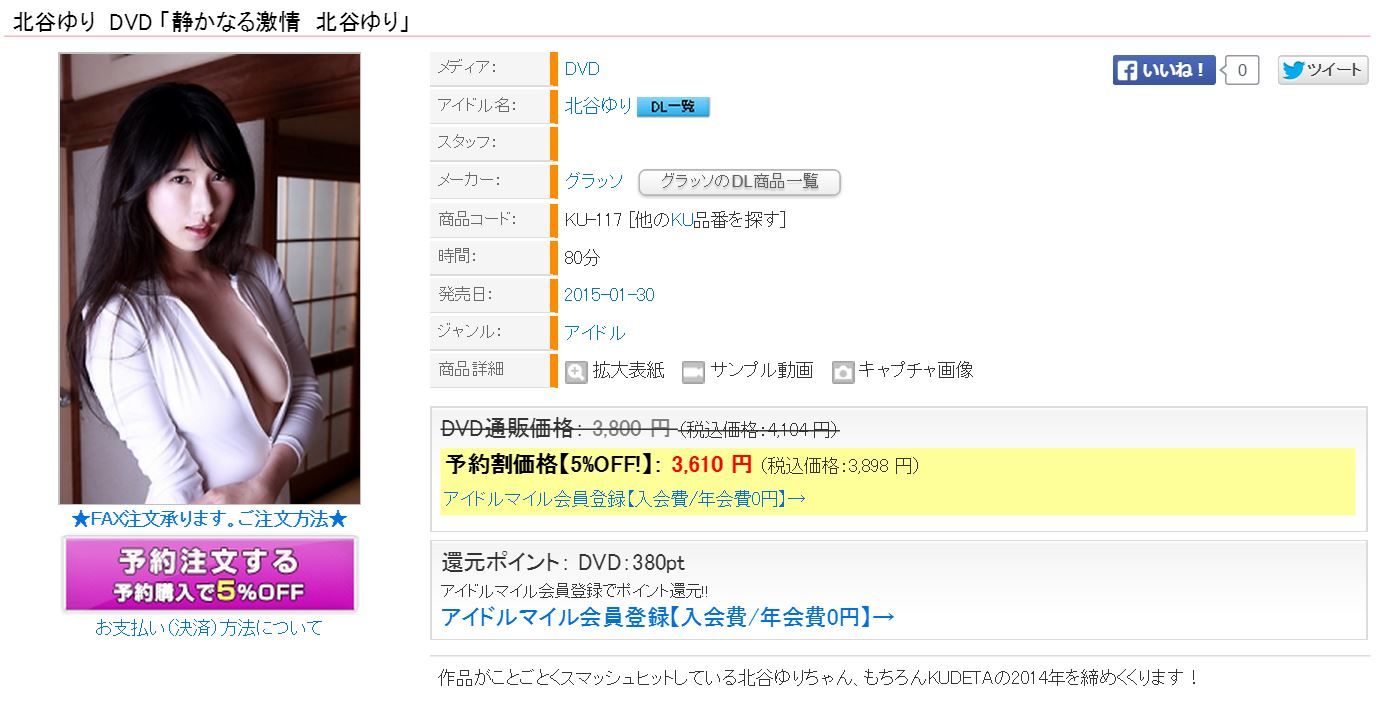Click the DVD cover thumbnail image

[x=210, y=279]
